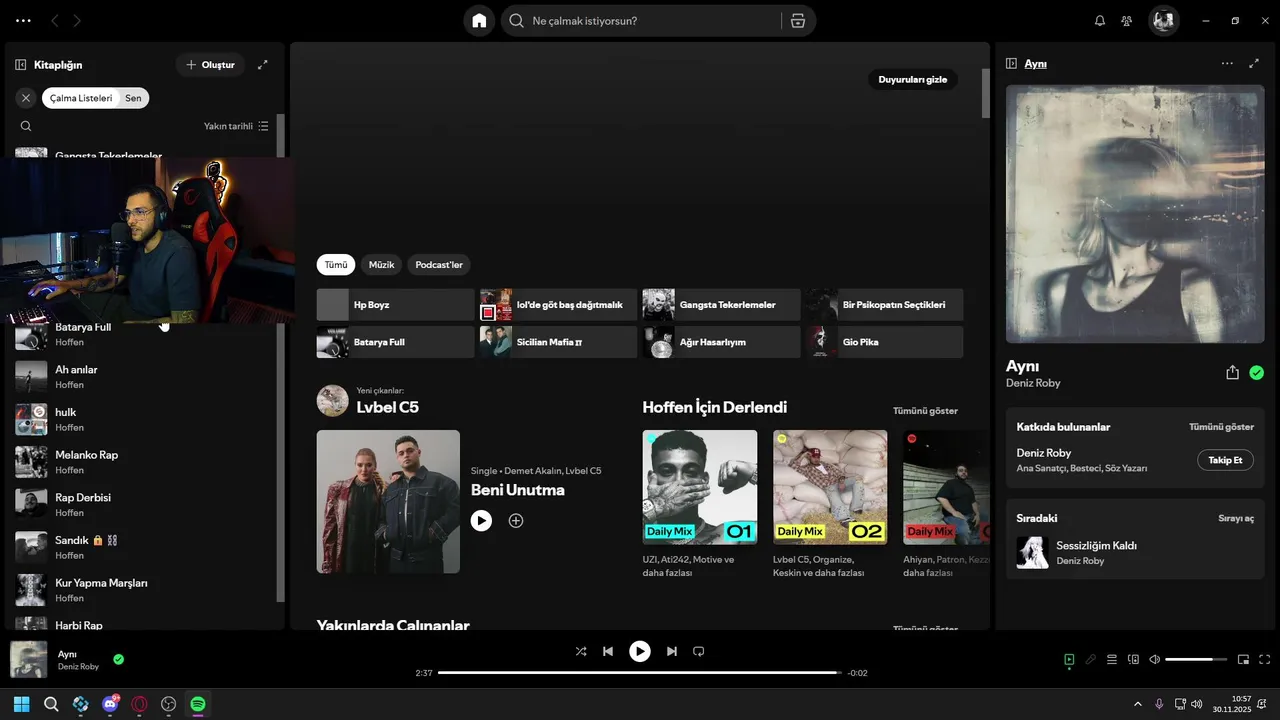Select the Podcast'ler filter tab
1280x720 pixels.
point(440,265)
